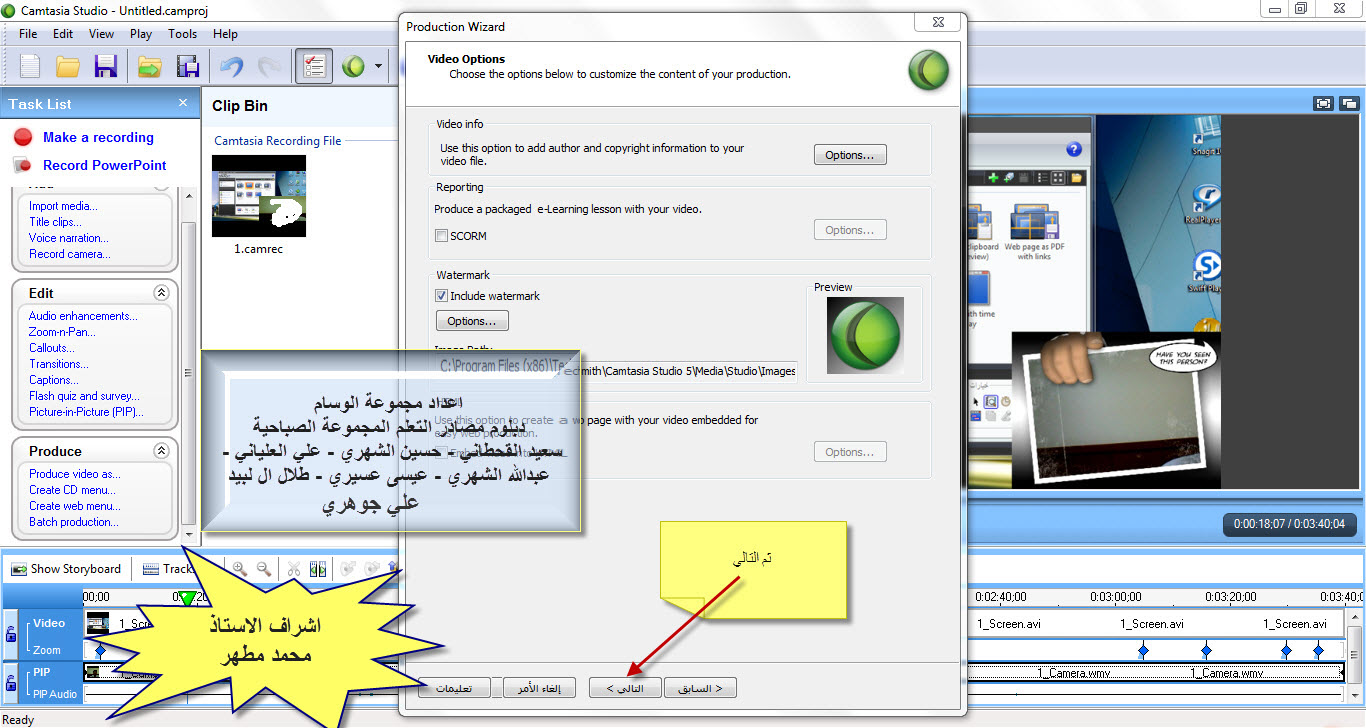The height and width of the screenshot is (728, 1366).
Task: Click the 0:00:18;07 / 0:03:40;04 time readout
Action: [1288, 524]
